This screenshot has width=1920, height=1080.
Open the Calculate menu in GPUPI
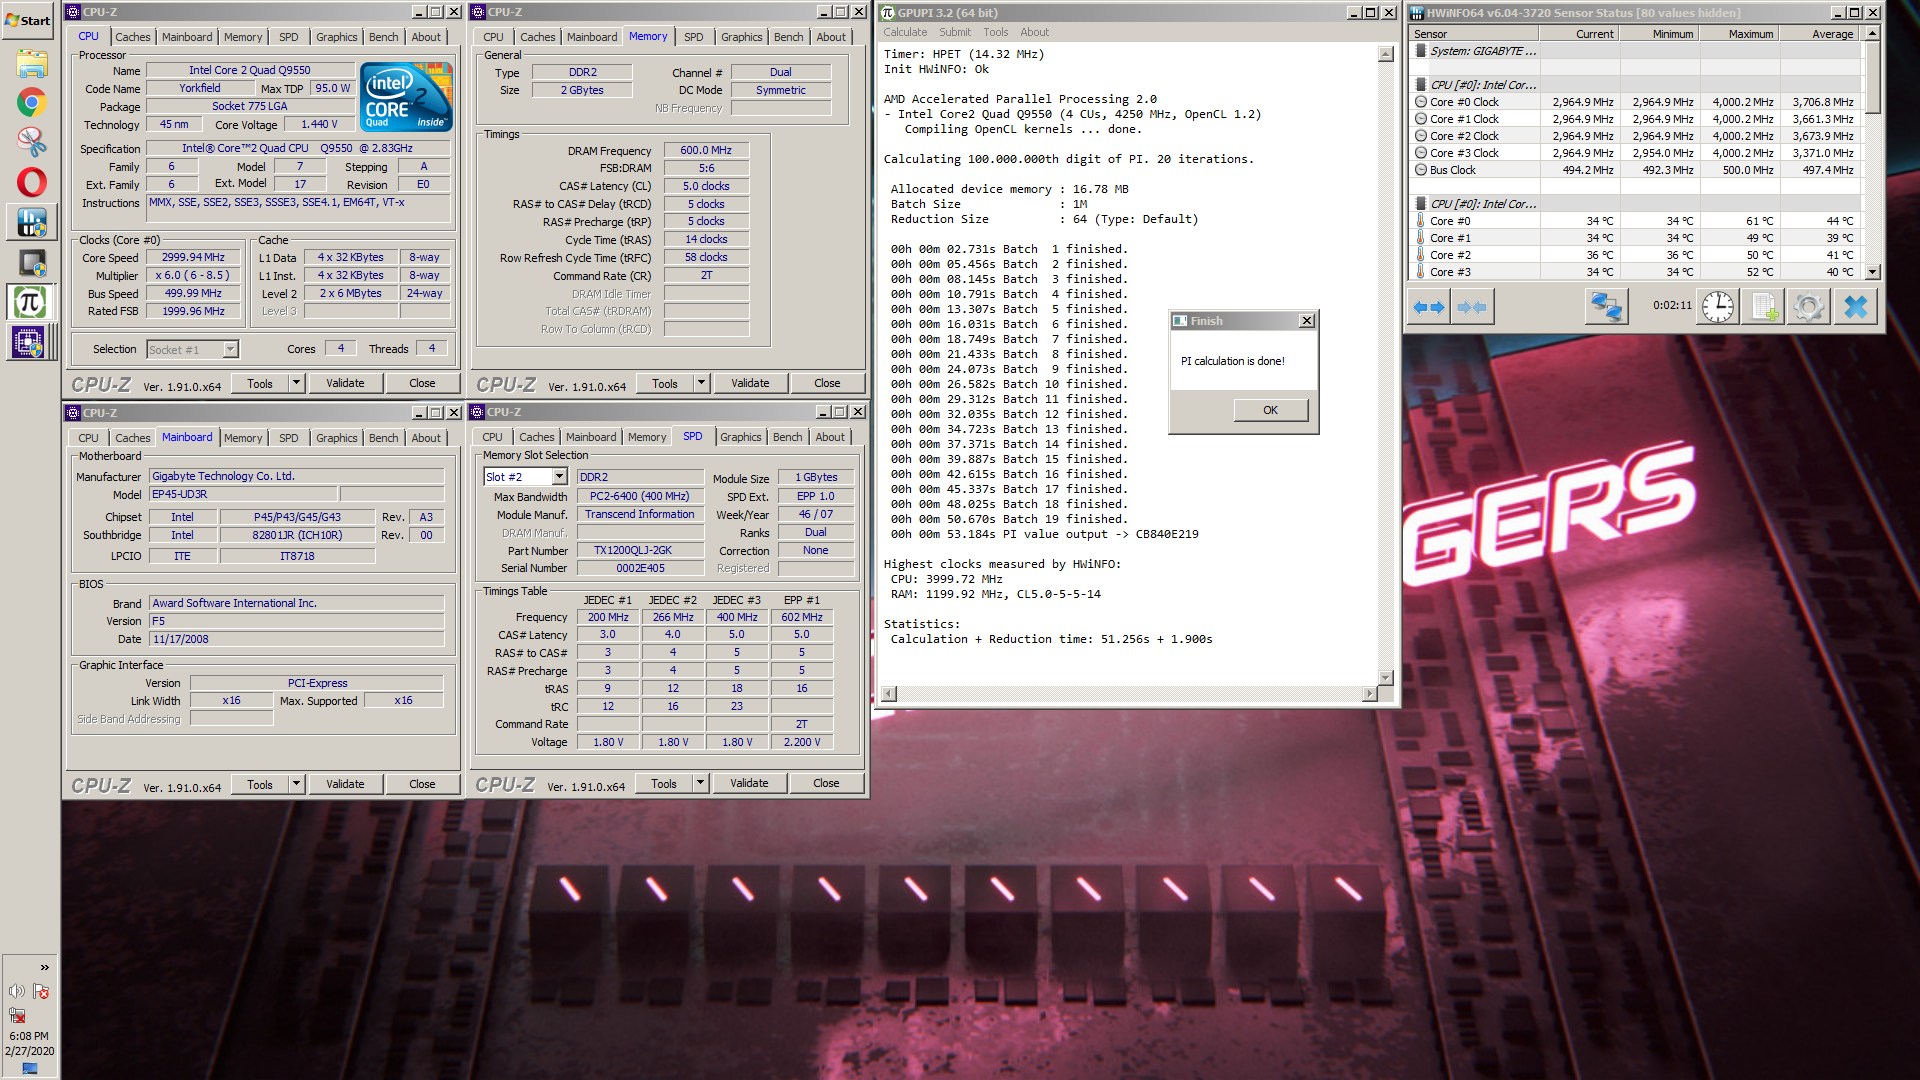(905, 32)
